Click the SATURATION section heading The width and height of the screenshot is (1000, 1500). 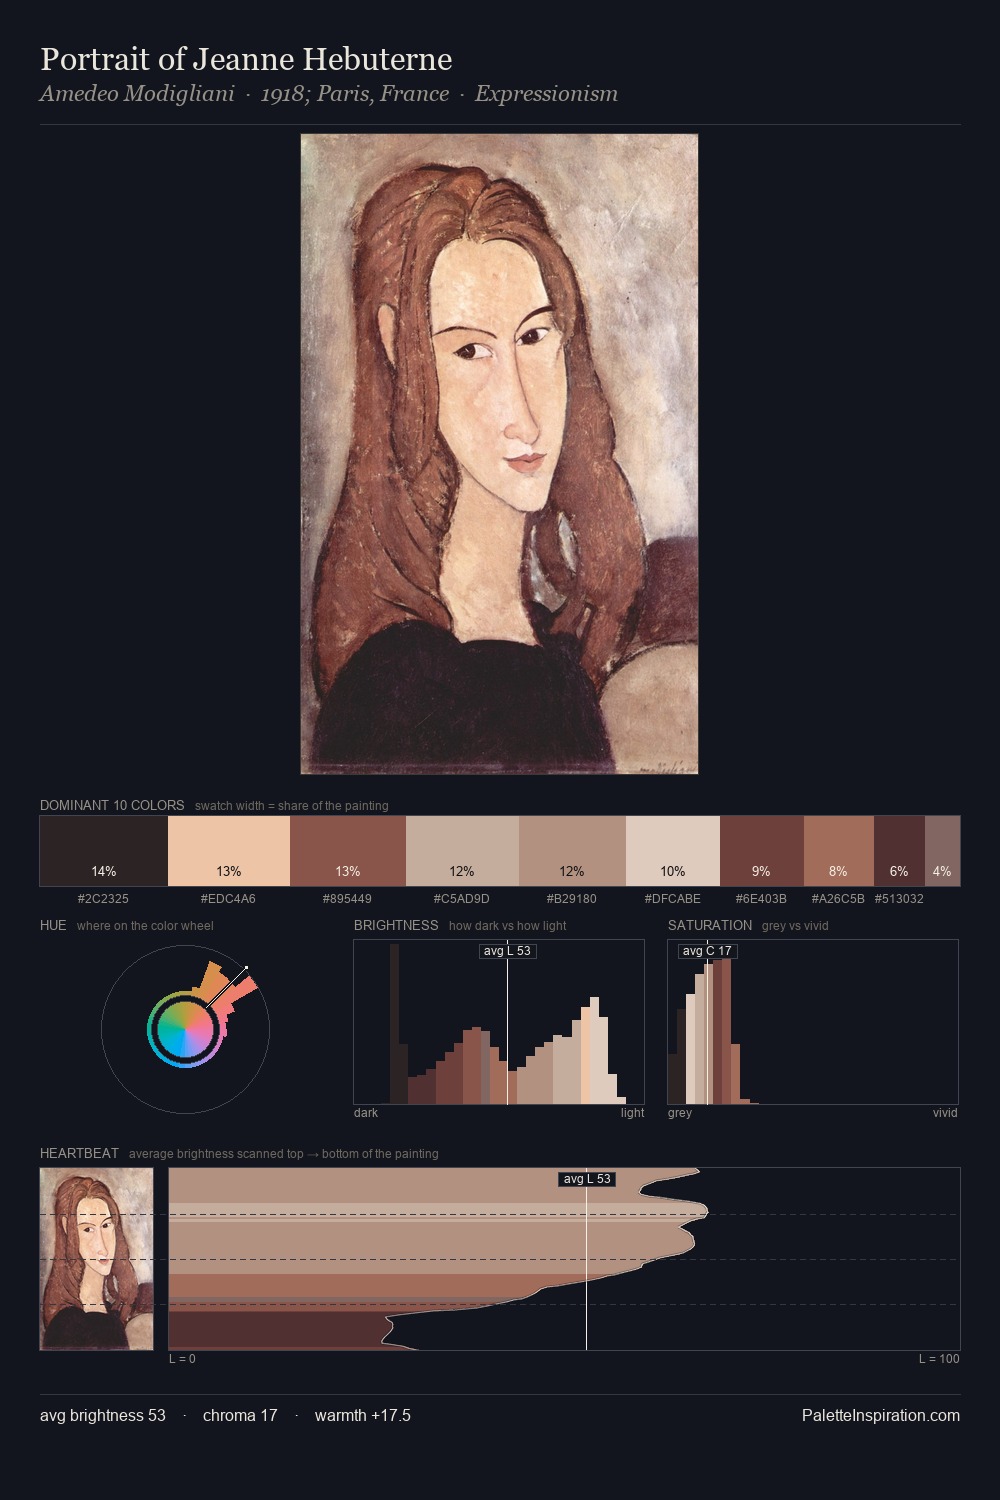pos(710,925)
